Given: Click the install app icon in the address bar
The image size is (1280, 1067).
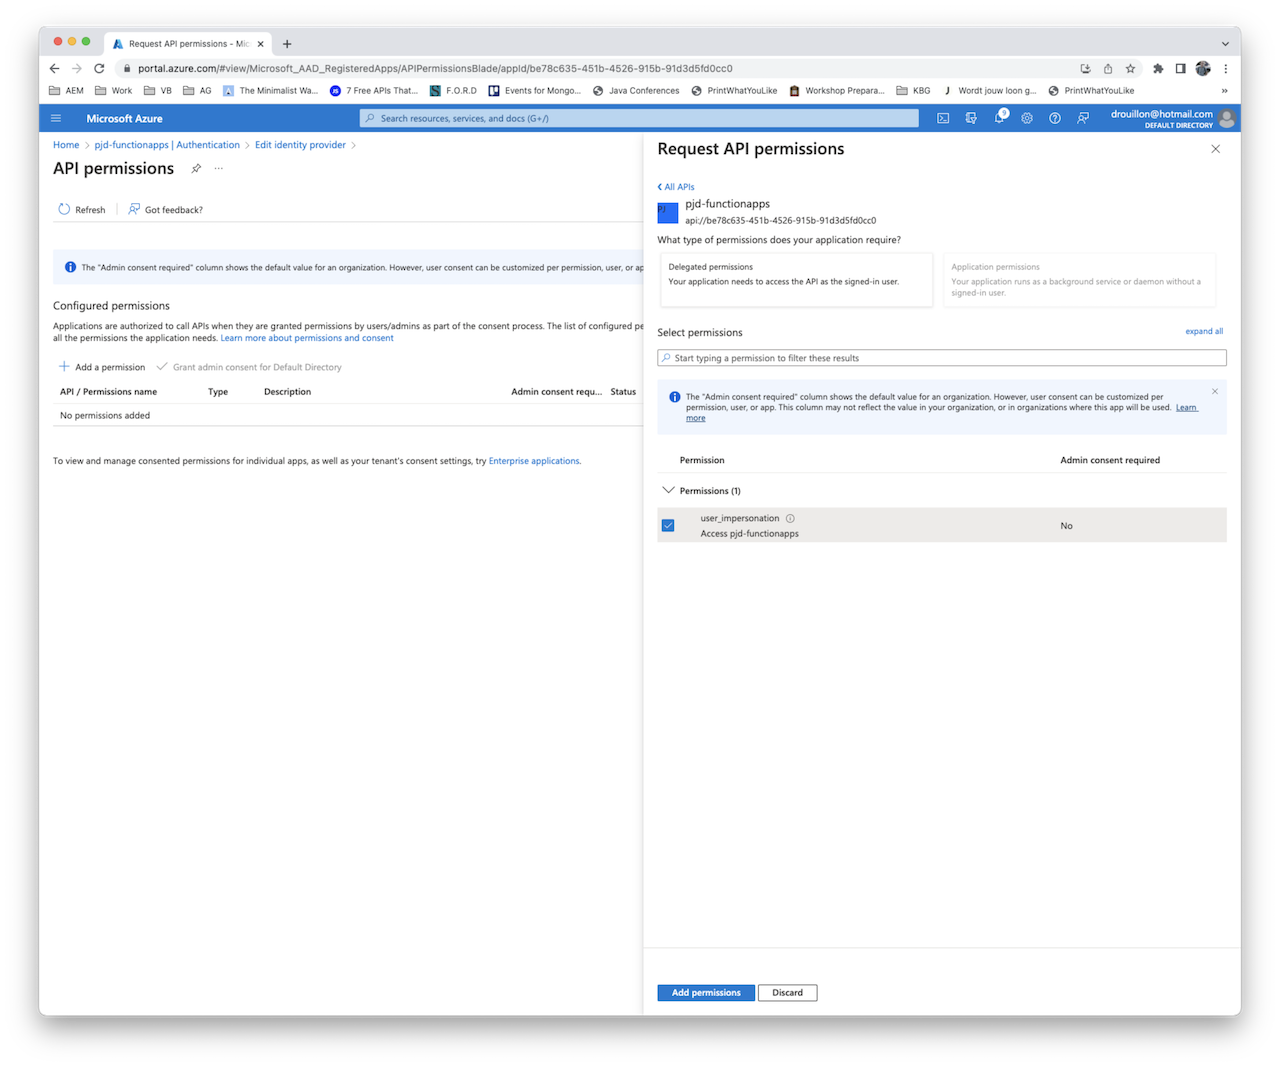Looking at the screenshot, I should click(x=1086, y=68).
